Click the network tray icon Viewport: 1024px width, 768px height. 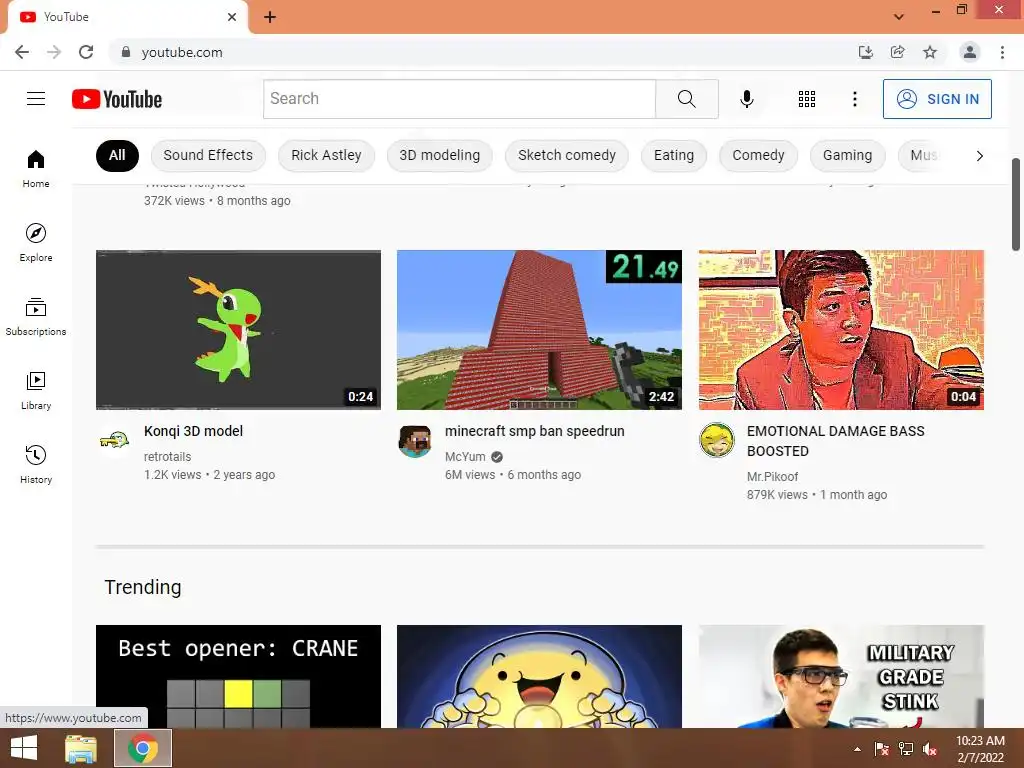(906, 749)
